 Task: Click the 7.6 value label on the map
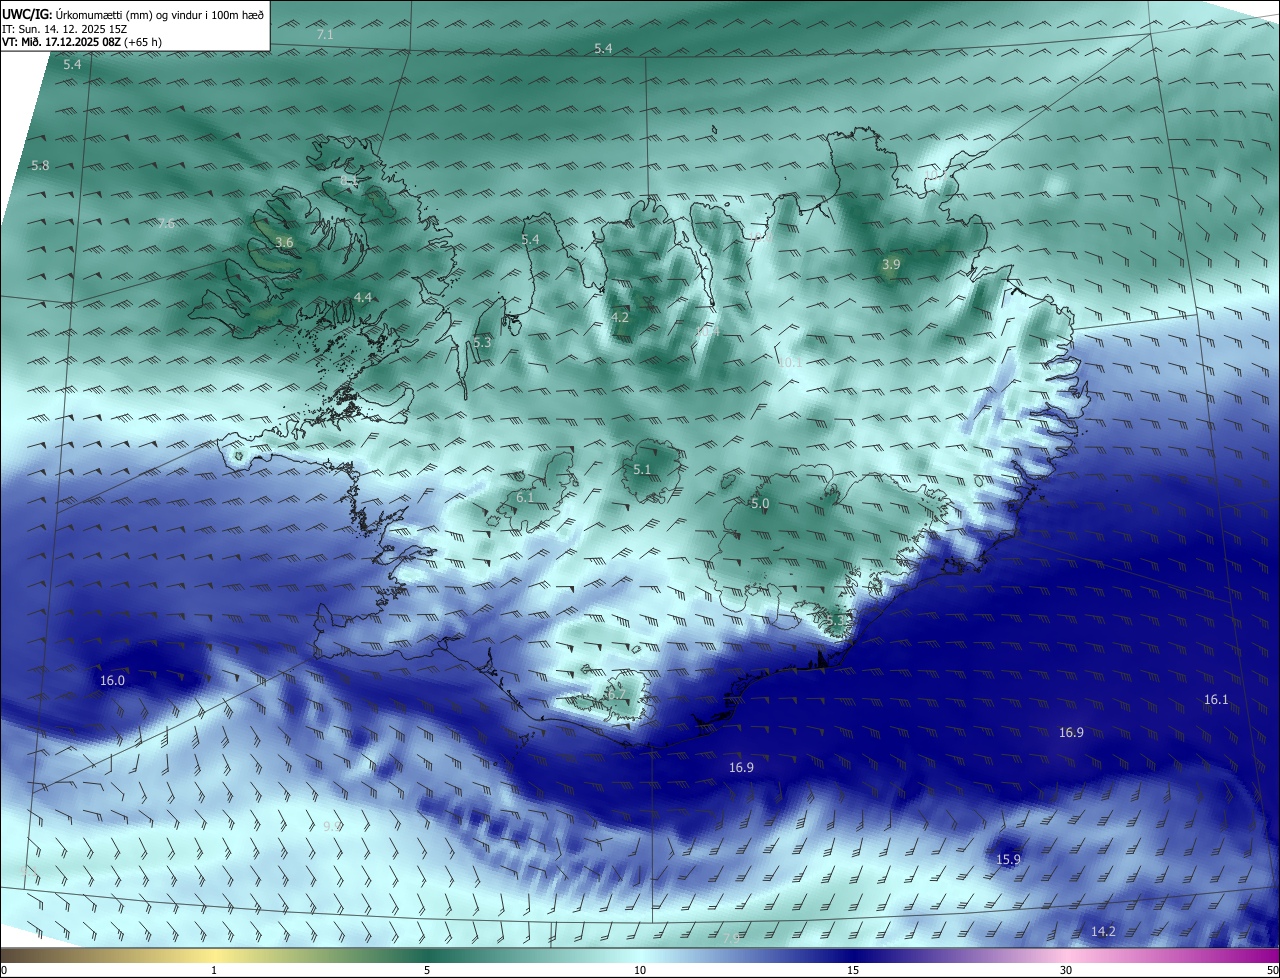point(166,224)
